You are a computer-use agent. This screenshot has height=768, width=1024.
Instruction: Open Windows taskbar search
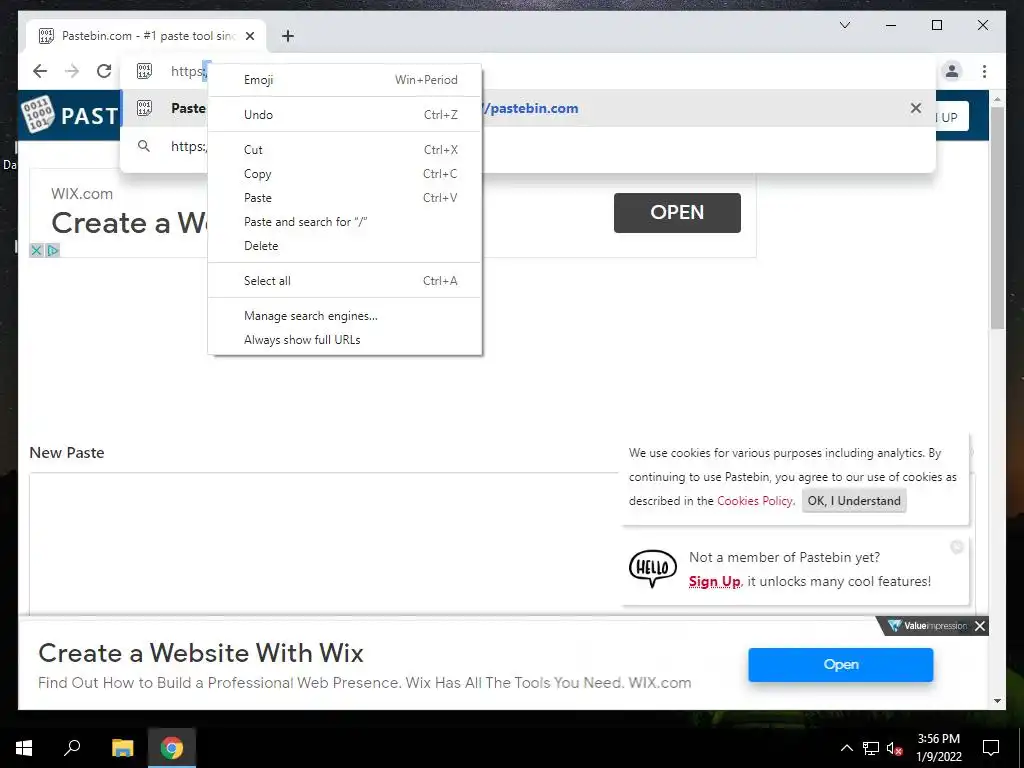(x=72, y=748)
